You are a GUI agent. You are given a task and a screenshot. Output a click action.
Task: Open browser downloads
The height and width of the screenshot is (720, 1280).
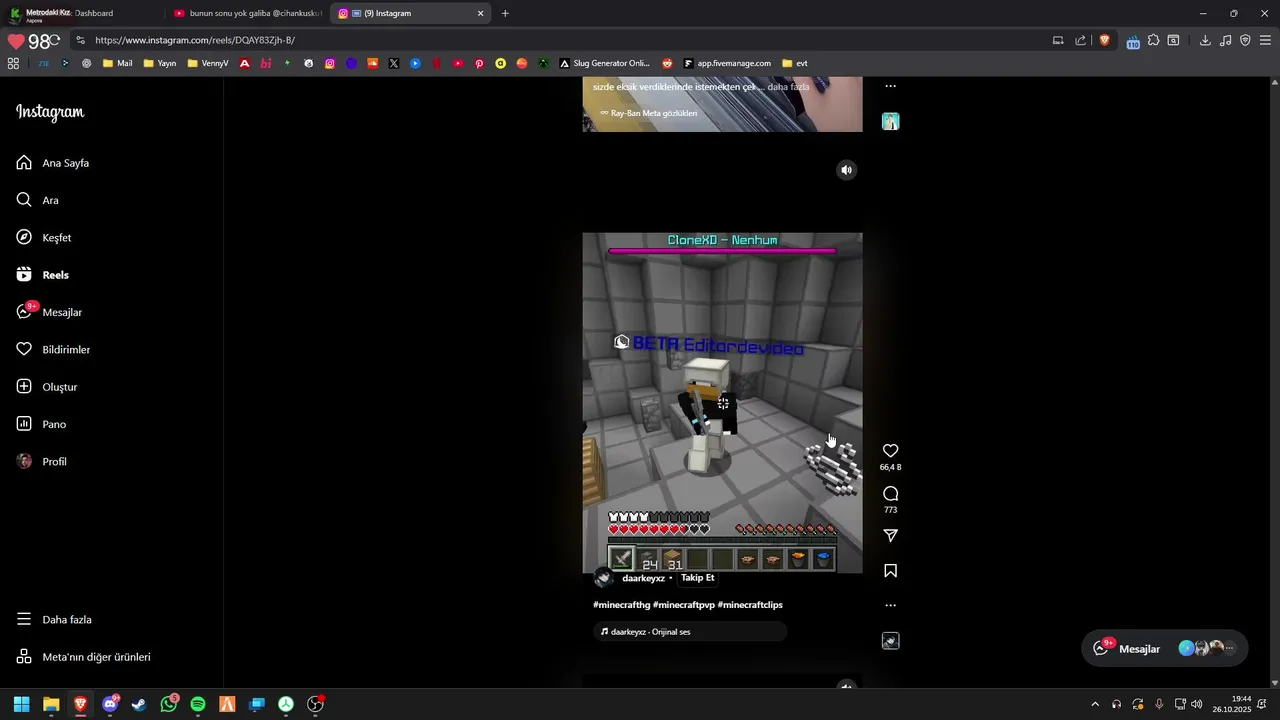click(x=1205, y=40)
